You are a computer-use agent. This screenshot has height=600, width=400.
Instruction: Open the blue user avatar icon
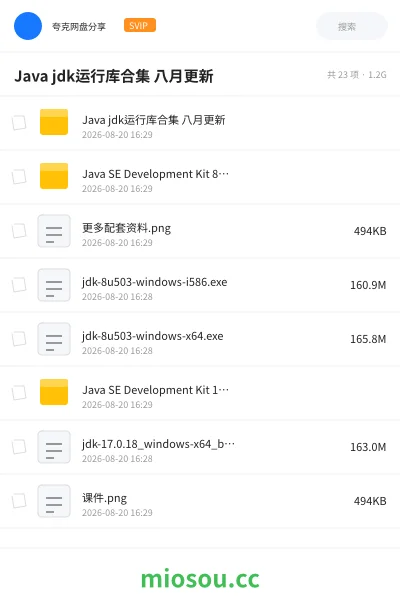28,26
